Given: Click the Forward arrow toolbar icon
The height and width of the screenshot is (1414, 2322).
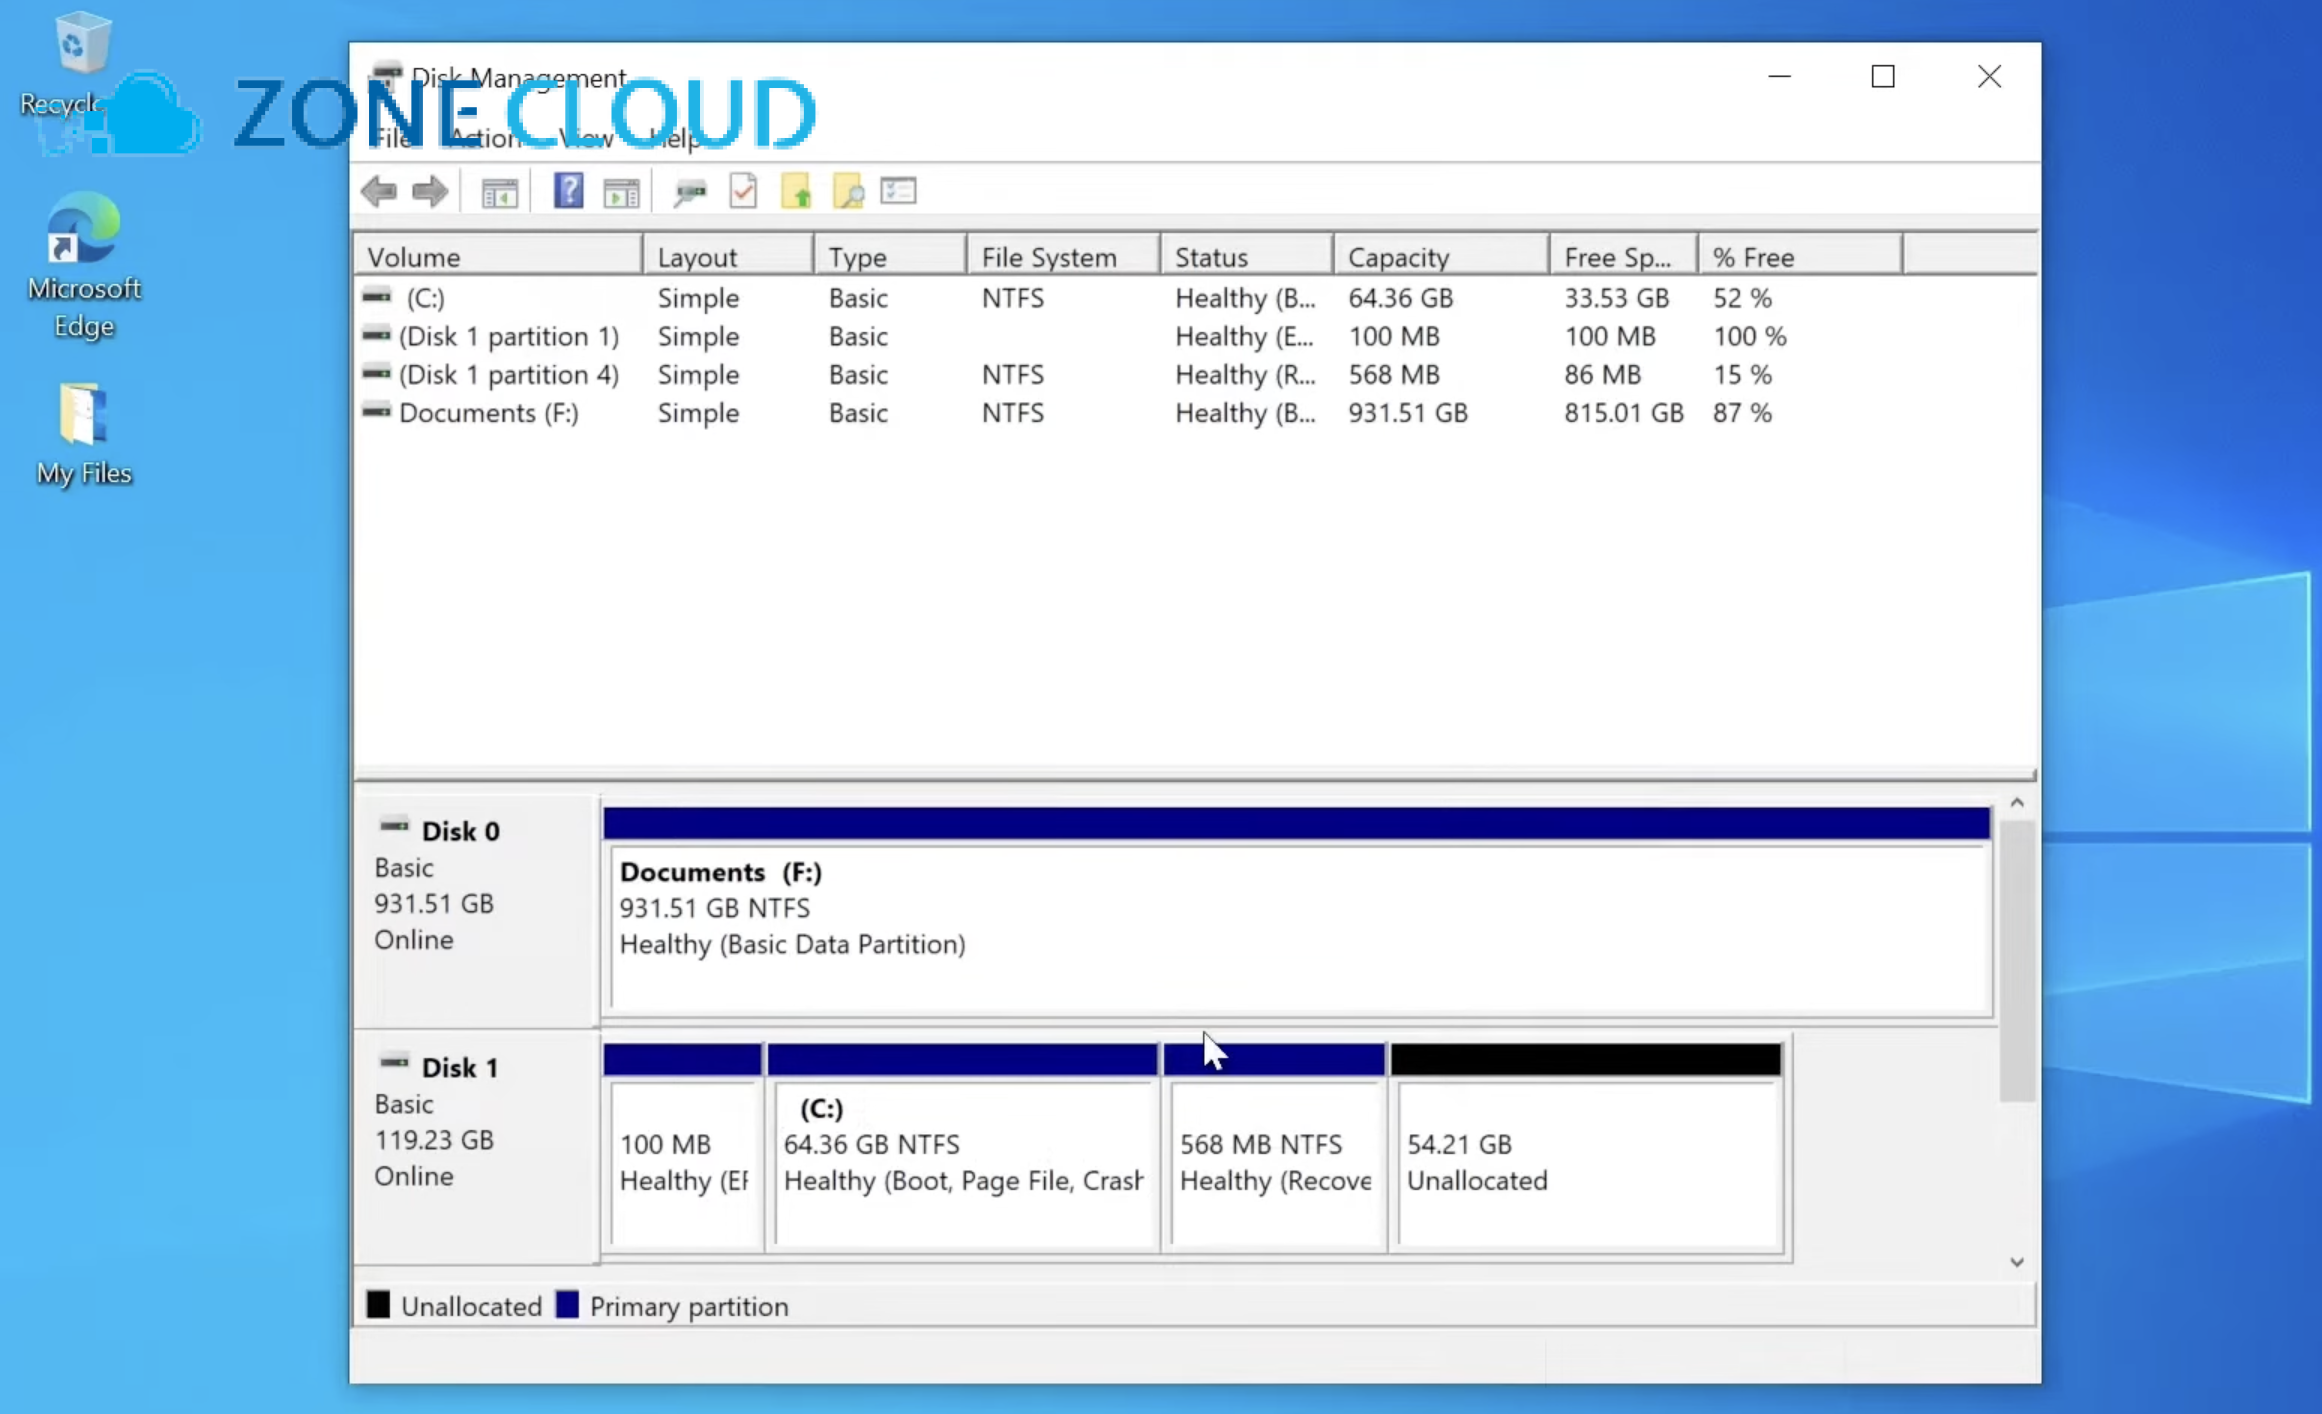Looking at the screenshot, I should pos(430,191).
